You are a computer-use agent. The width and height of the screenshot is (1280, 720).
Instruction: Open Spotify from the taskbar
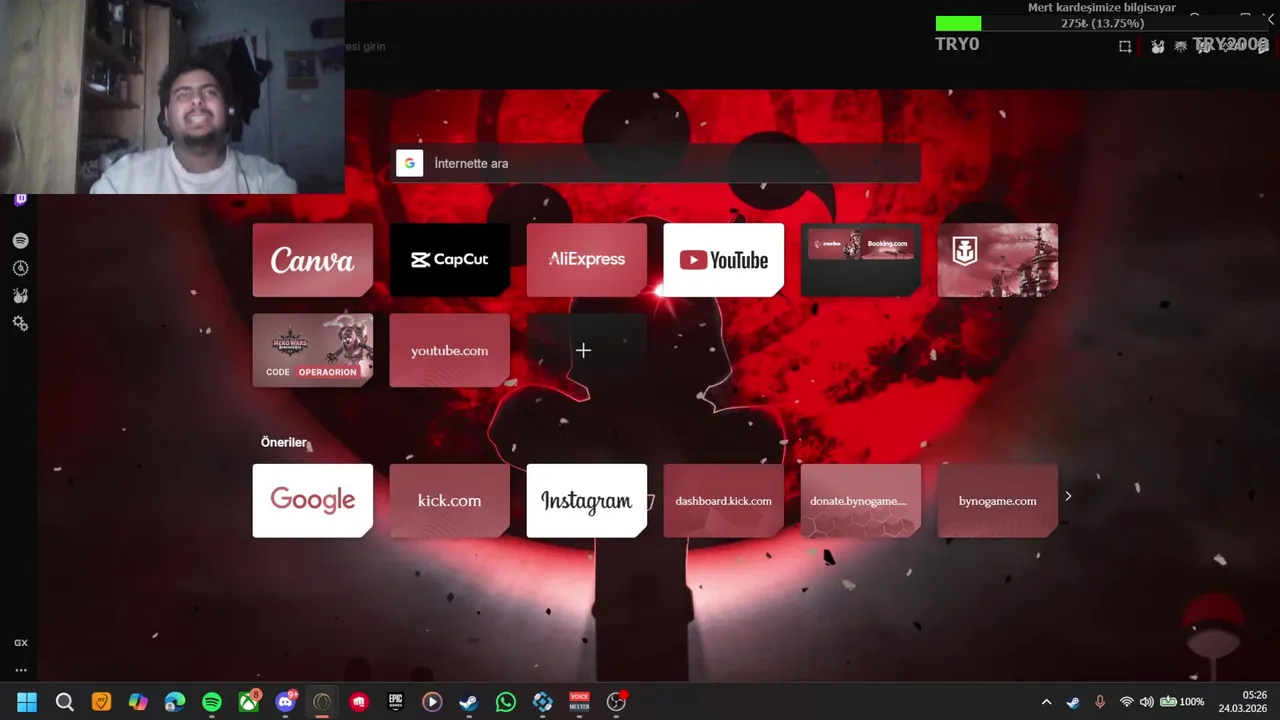tap(212, 702)
